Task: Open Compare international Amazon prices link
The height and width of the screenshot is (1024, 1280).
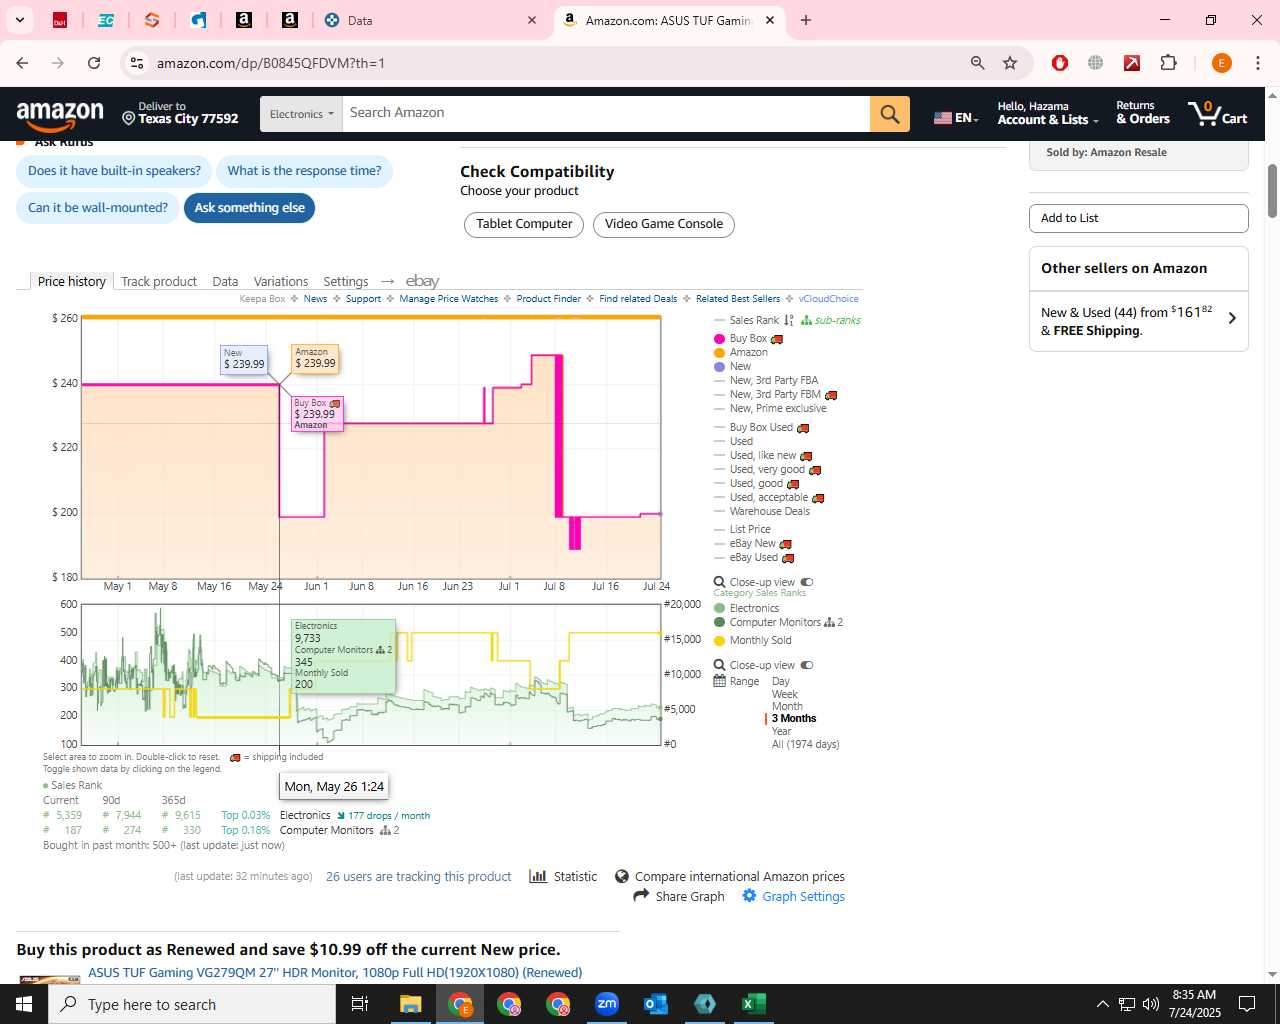Action: [739, 876]
